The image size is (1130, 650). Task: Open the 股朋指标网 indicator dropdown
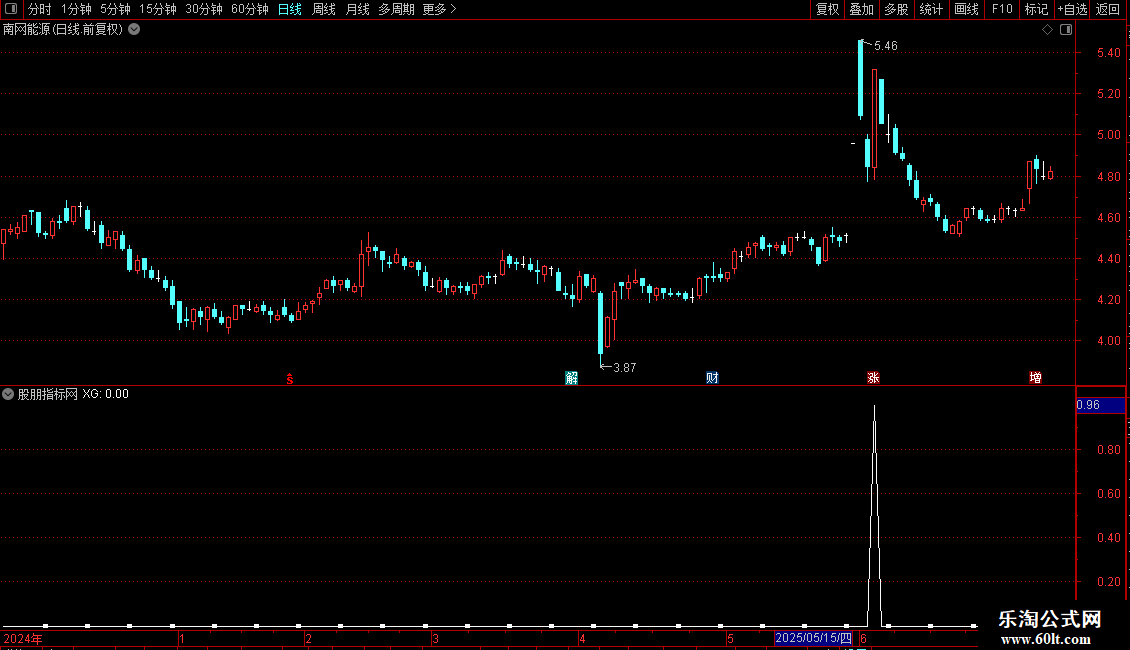(8, 394)
